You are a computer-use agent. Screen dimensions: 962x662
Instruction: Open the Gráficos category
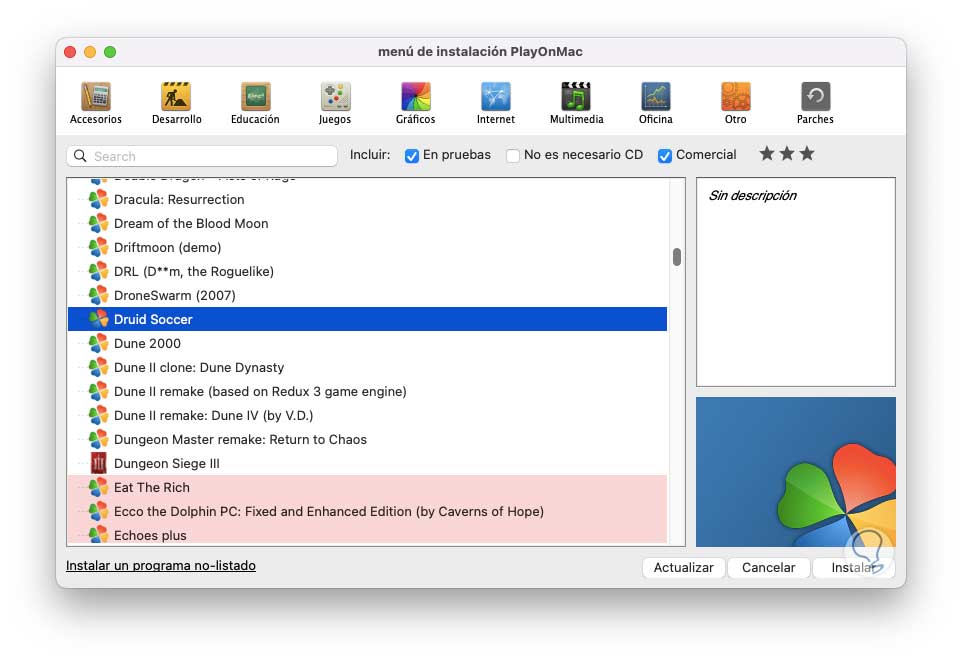(x=415, y=102)
